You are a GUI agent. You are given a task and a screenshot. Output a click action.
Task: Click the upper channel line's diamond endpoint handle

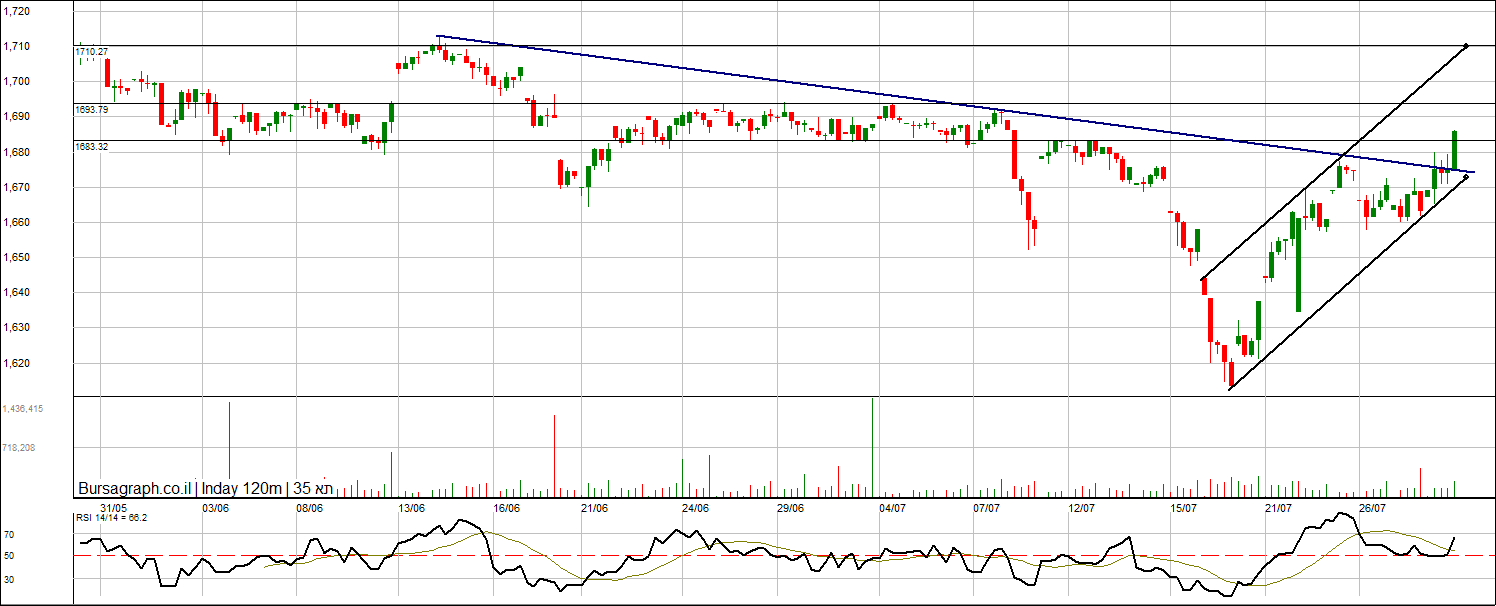tap(1466, 45)
